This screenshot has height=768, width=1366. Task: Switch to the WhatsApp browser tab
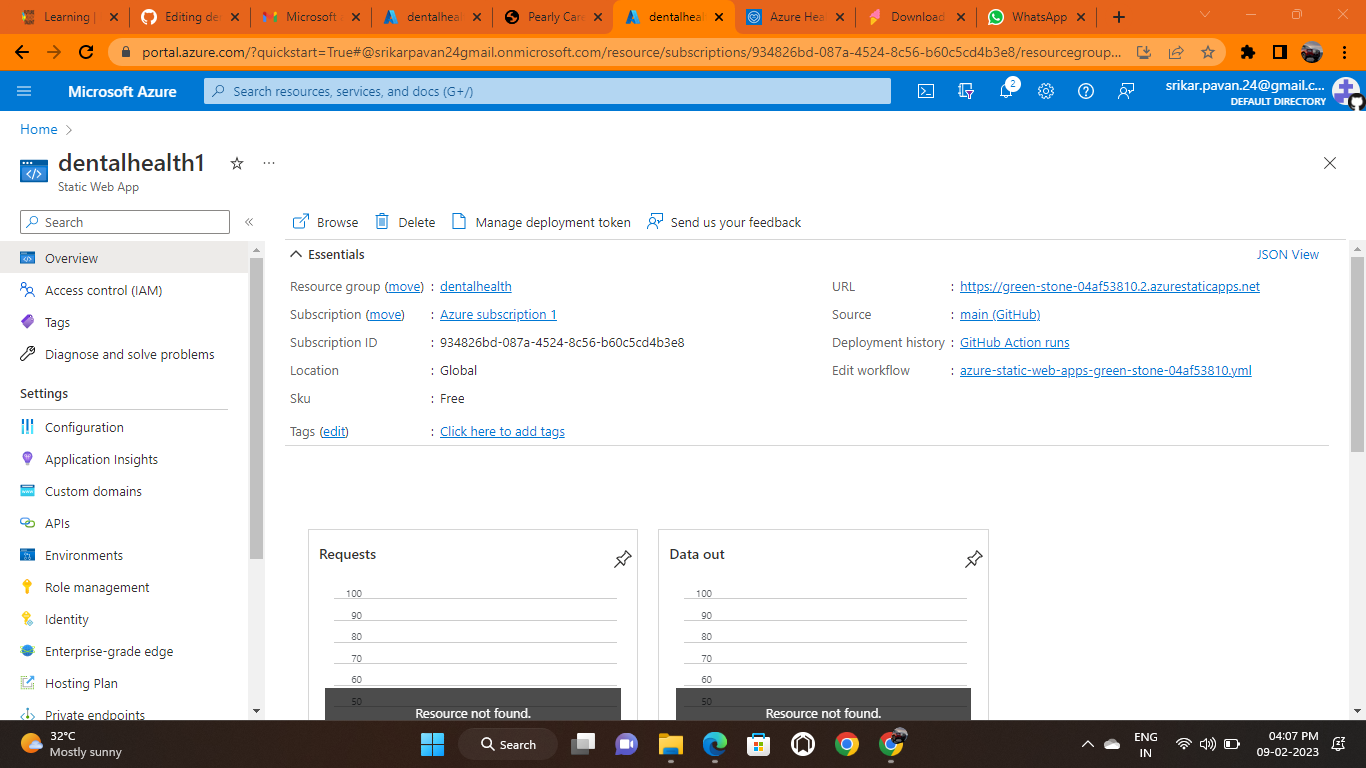[x=1039, y=17]
